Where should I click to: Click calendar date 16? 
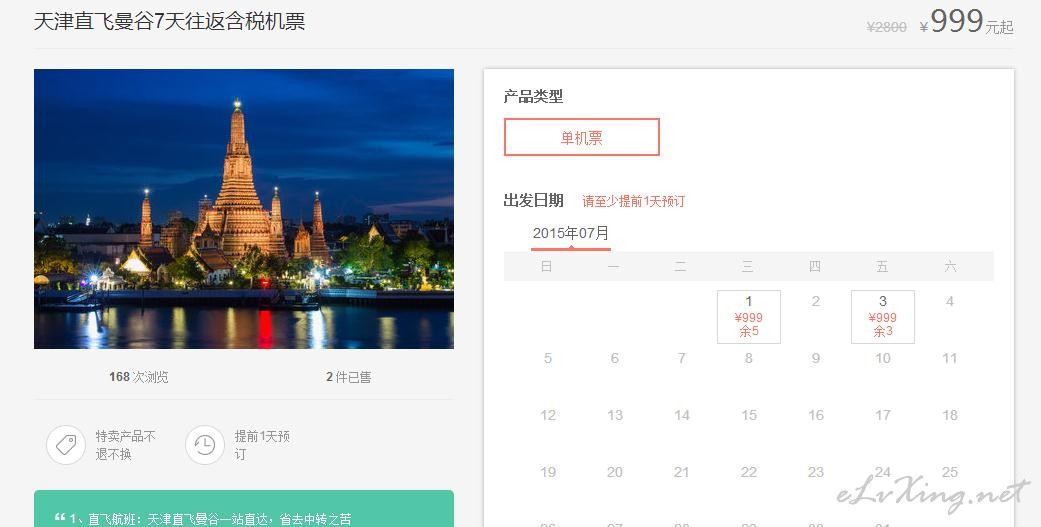816,415
